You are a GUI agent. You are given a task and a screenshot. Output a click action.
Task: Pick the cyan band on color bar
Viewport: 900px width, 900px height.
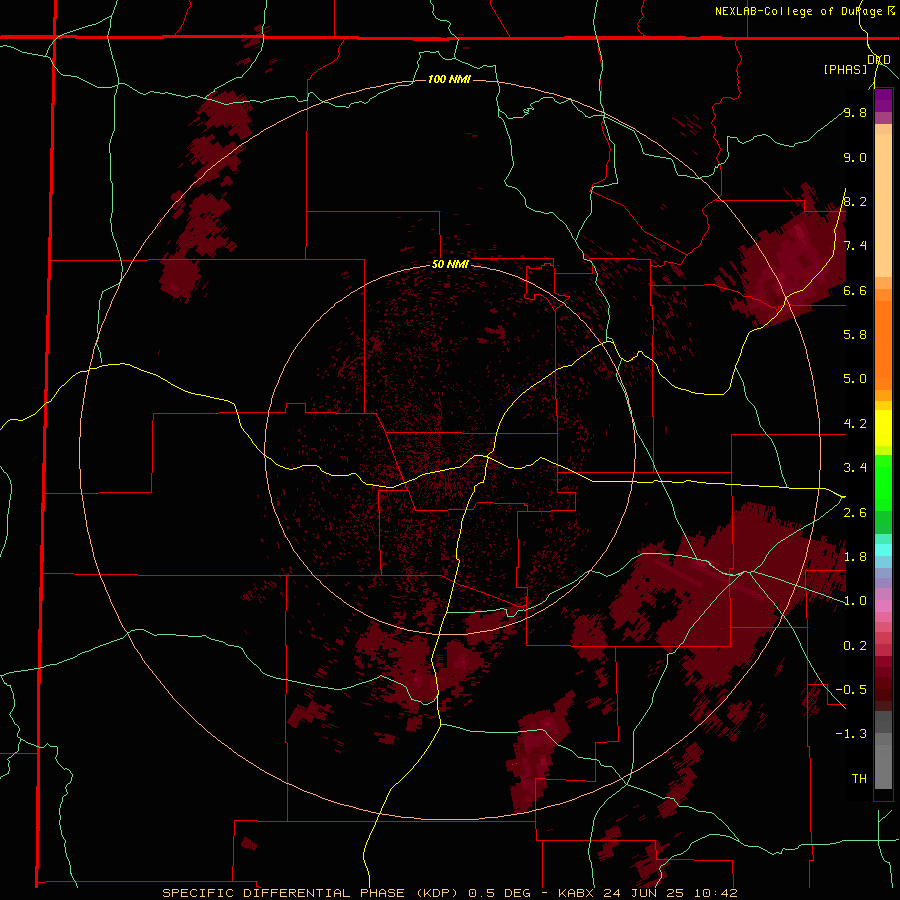pyautogui.click(x=883, y=550)
